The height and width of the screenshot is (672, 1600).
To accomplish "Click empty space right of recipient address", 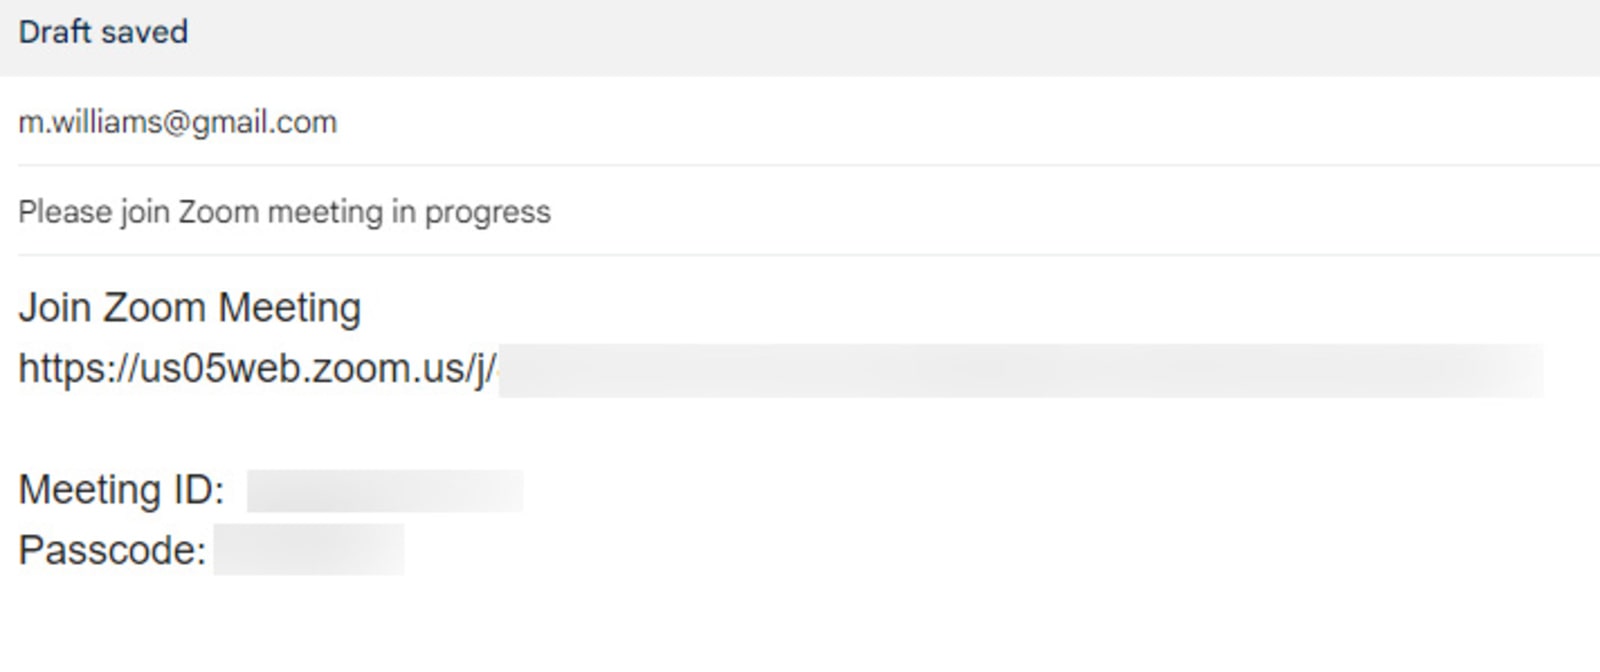I will pos(900,122).
